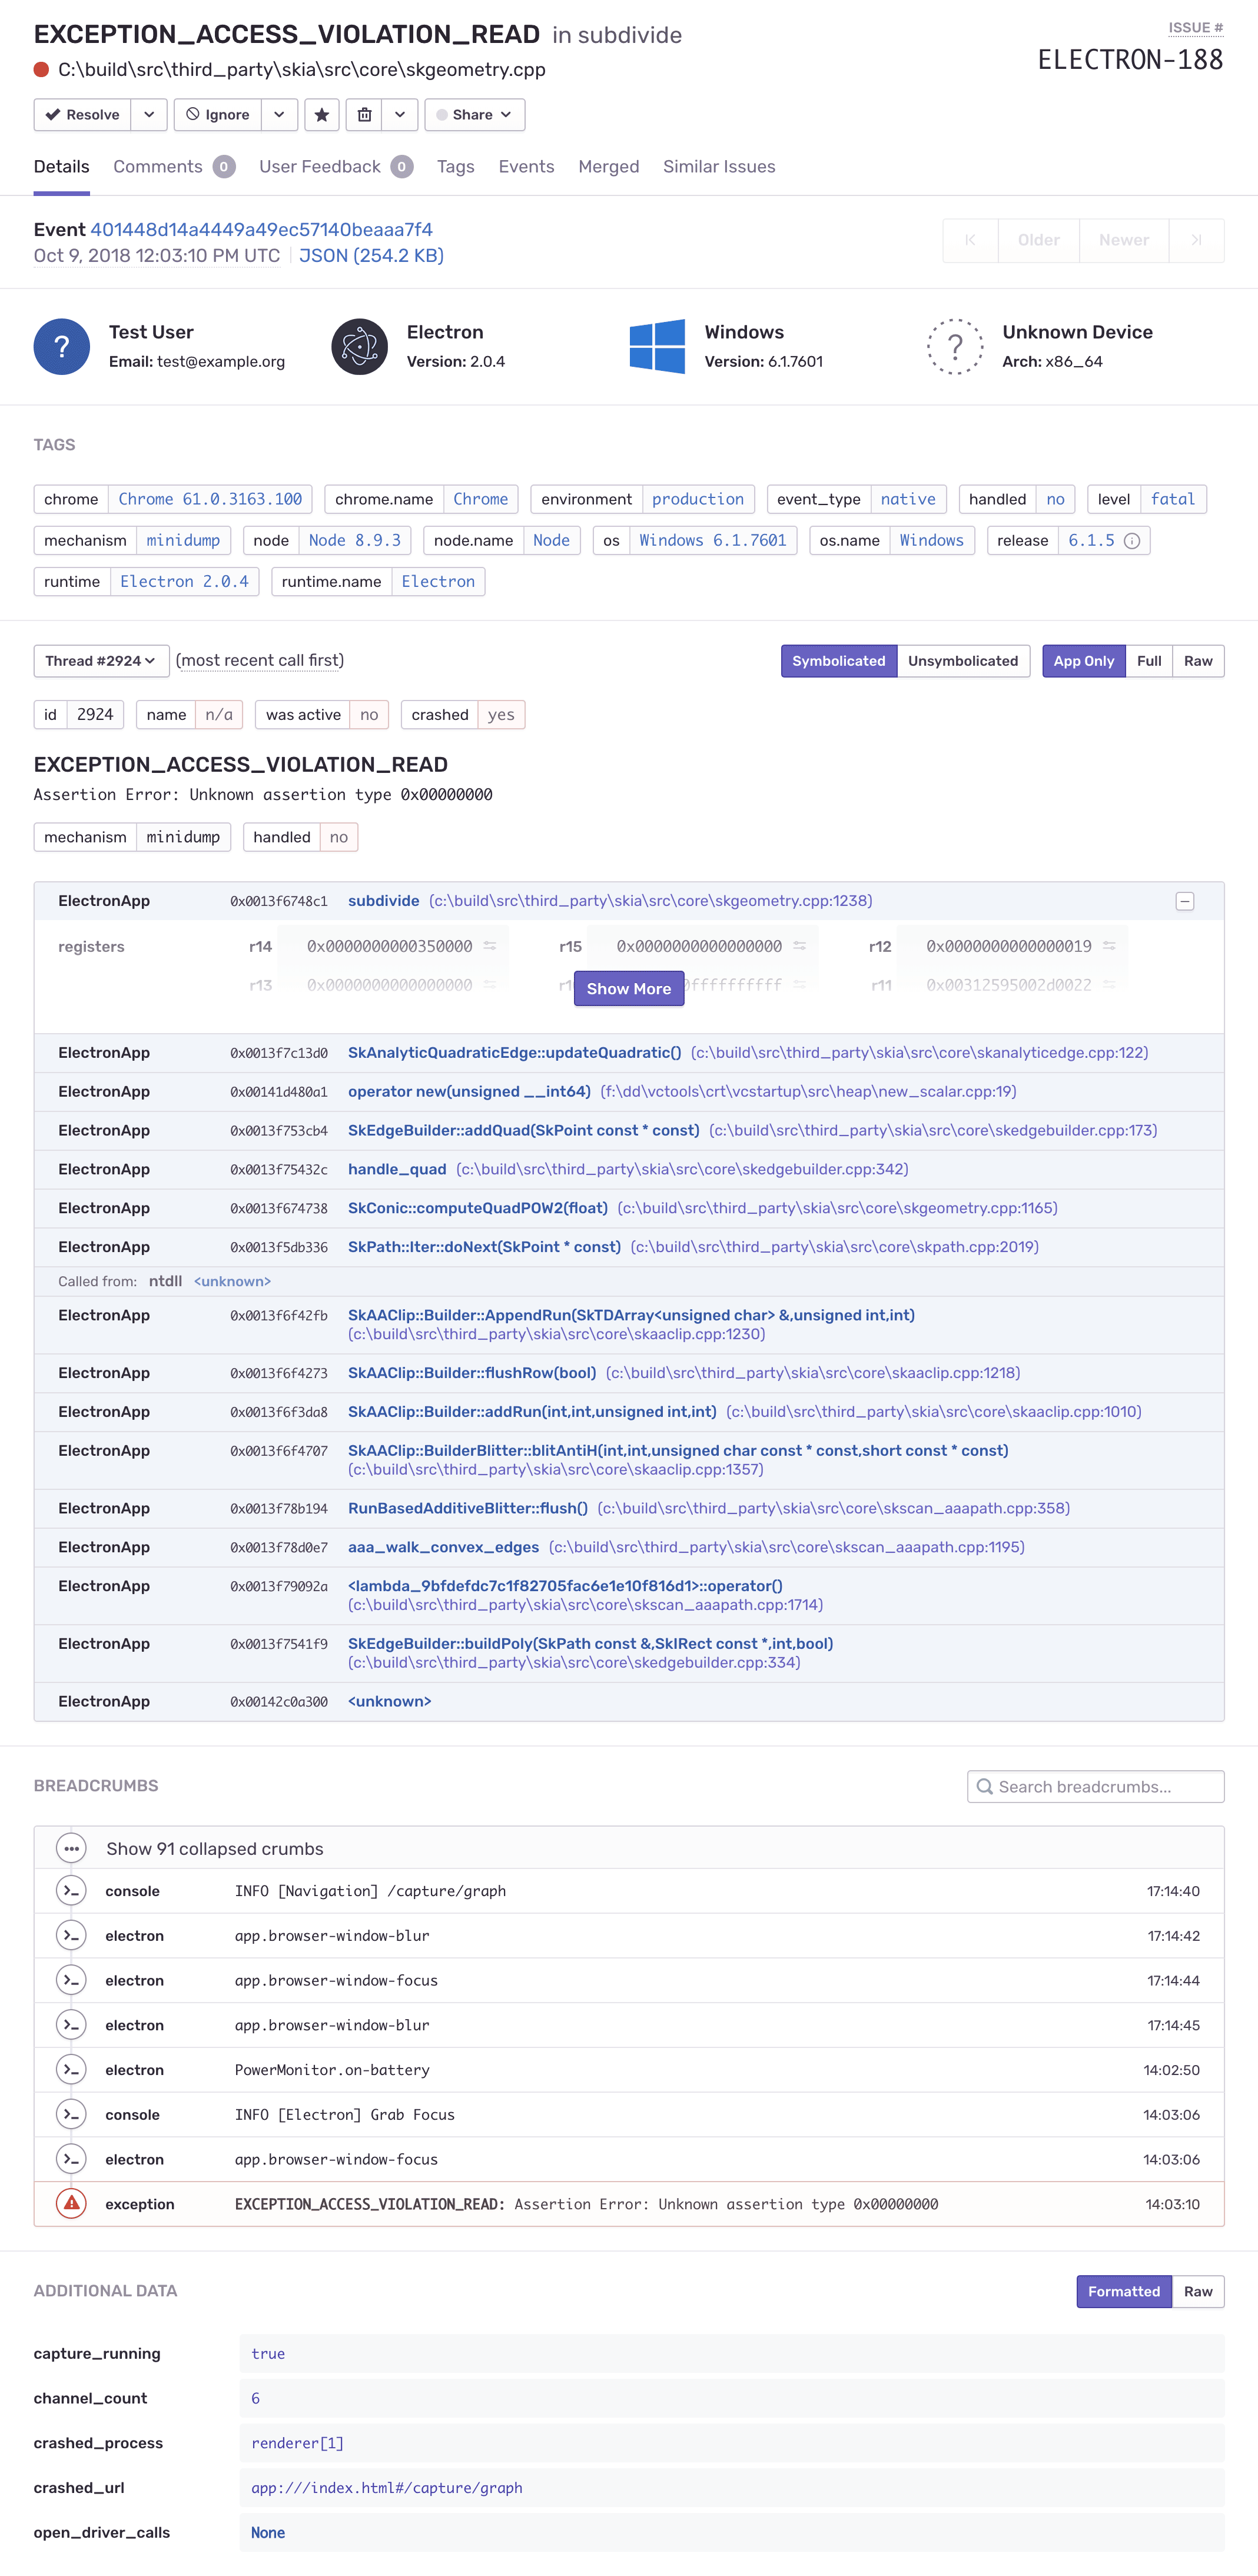Viewport: 1258px width, 2576px height.
Task: Open the Events tab
Action: pos(526,167)
